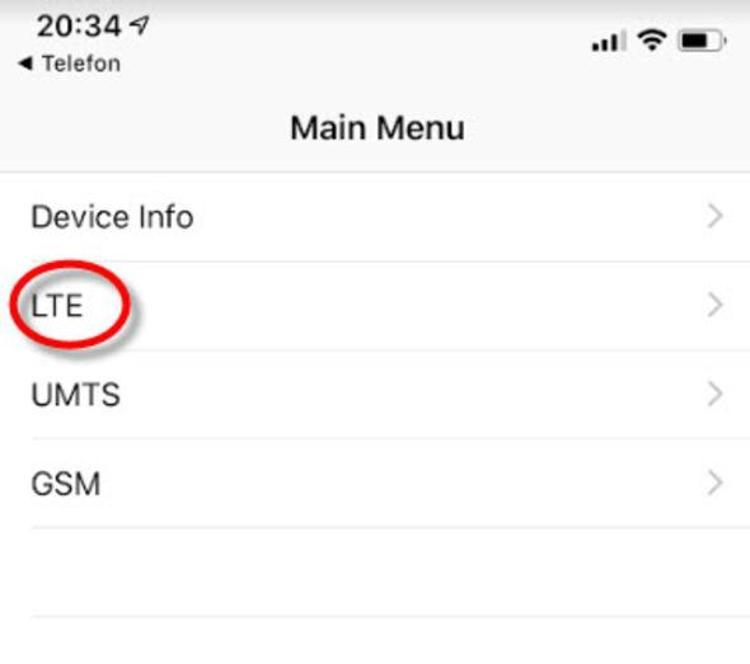Tap the back triangle beside Telefon

[24, 64]
